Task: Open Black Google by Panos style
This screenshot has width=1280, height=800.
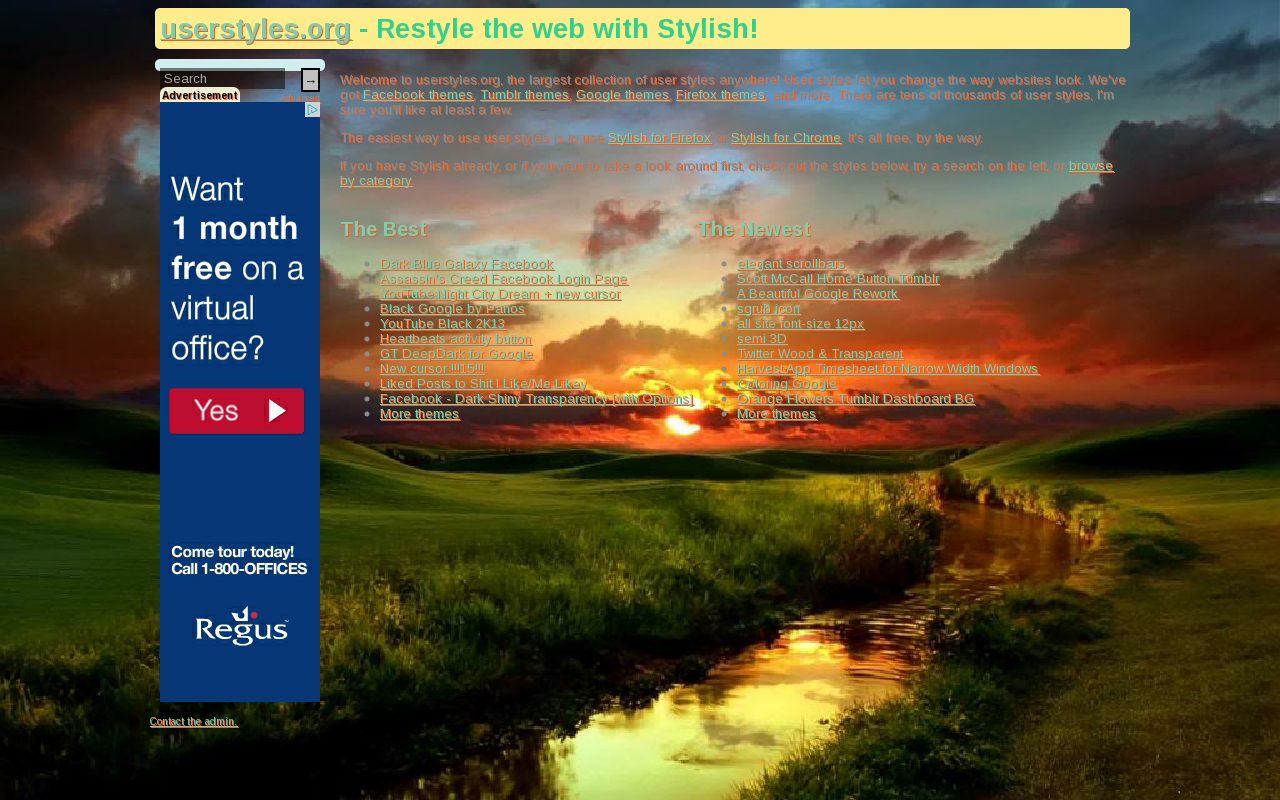Action: click(x=452, y=309)
